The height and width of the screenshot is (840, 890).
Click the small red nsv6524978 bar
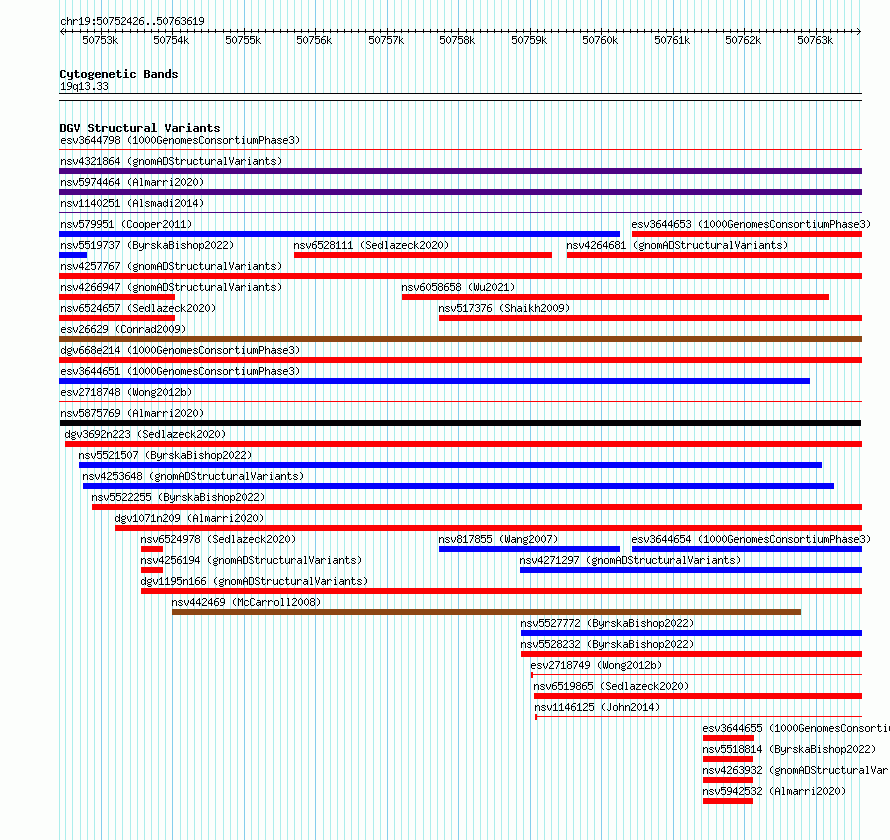[x=152, y=549]
